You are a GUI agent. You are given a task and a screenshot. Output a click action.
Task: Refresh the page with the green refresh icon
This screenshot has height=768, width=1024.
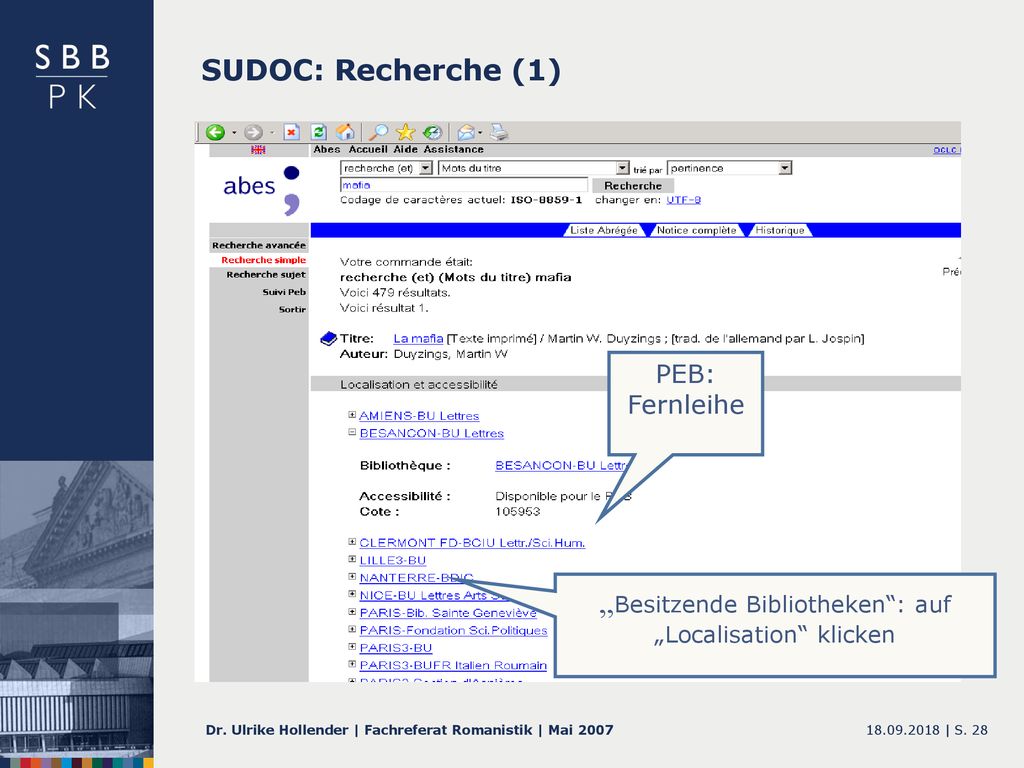point(319,133)
